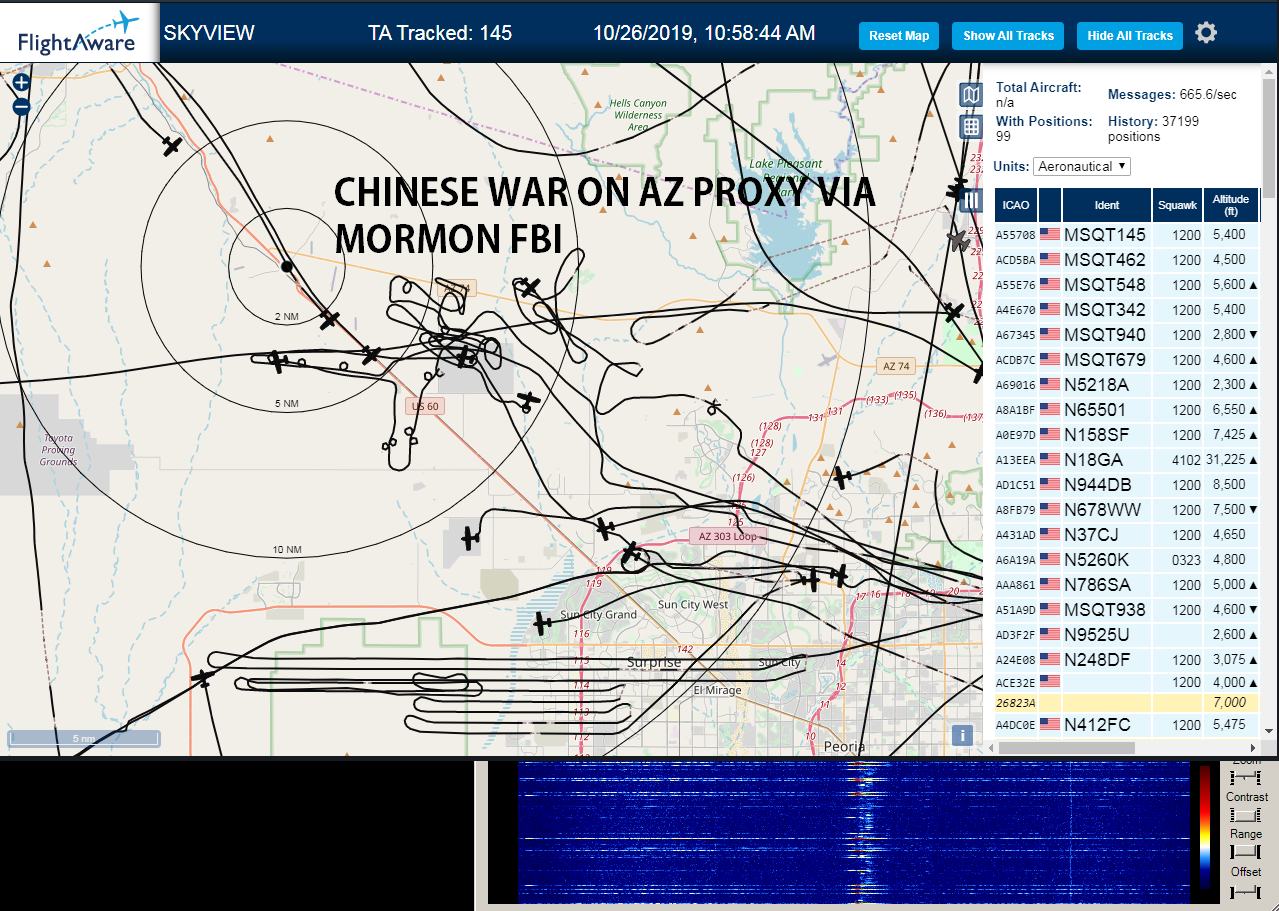1279x911 pixels.
Task: Sort by the flag column header
Action: (1050, 205)
